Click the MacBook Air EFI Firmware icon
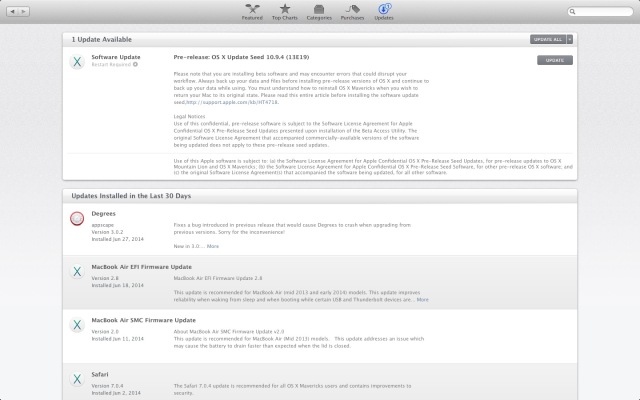Viewport: 640px width, 400px height. (x=77, y=271)
